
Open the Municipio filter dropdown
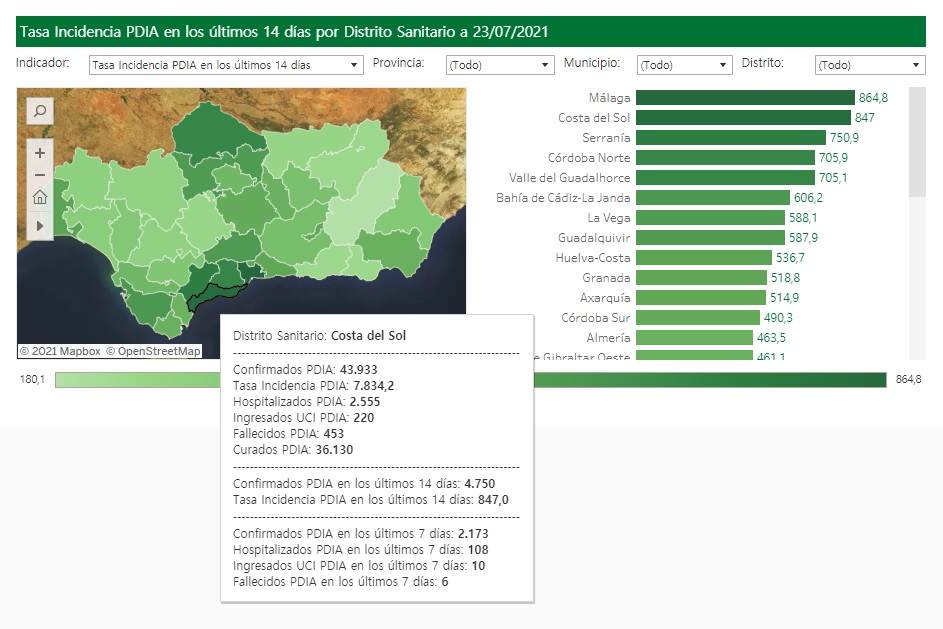tap(684, 65)
